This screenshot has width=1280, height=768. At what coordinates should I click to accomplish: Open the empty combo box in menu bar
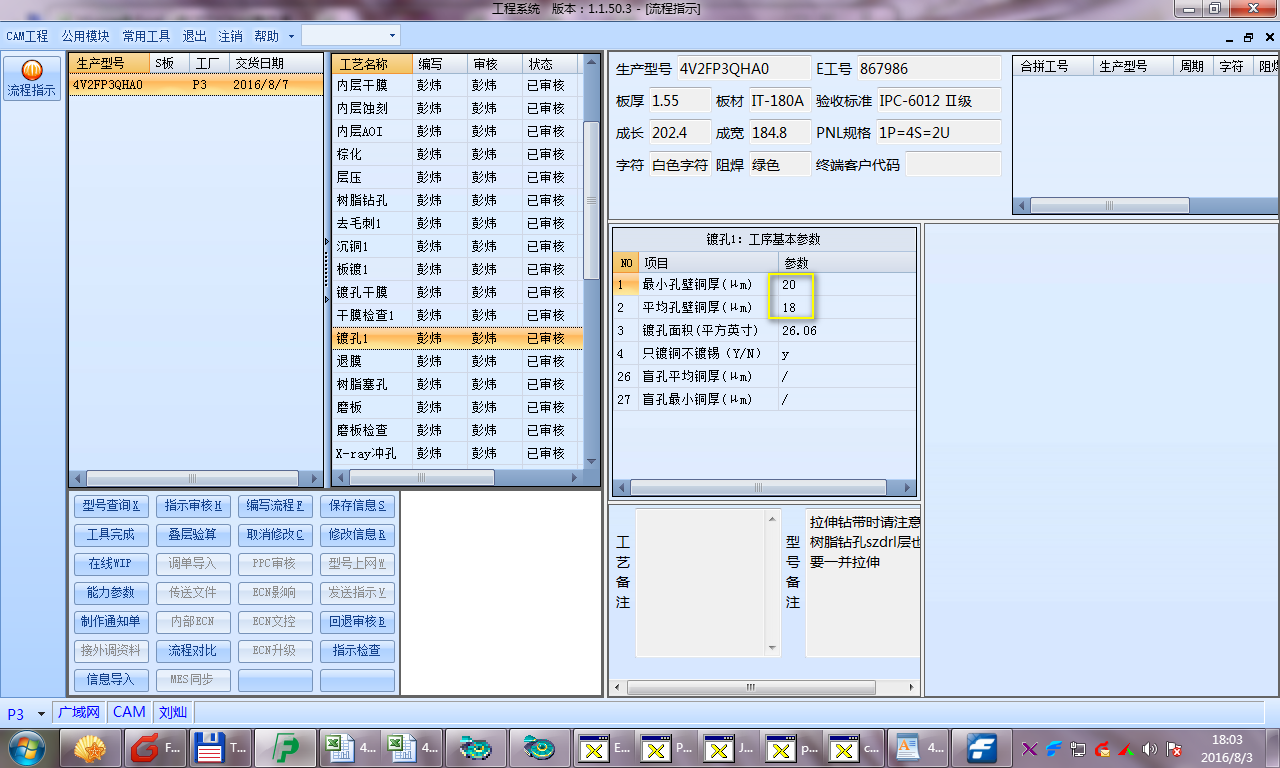[x=351, y=35]
